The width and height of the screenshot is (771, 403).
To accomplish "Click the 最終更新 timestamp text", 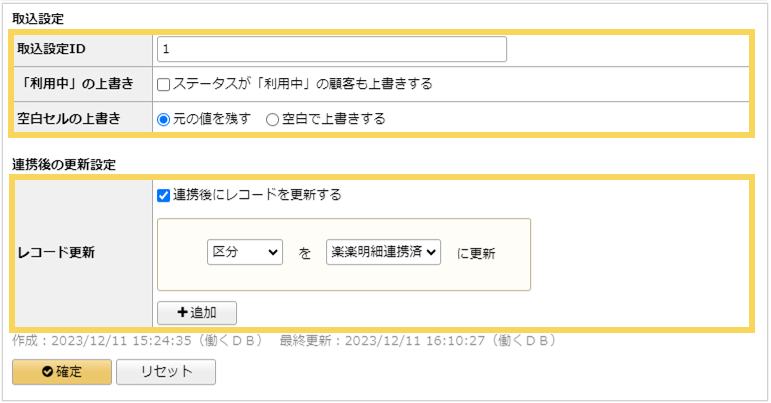I will (417, 340).
